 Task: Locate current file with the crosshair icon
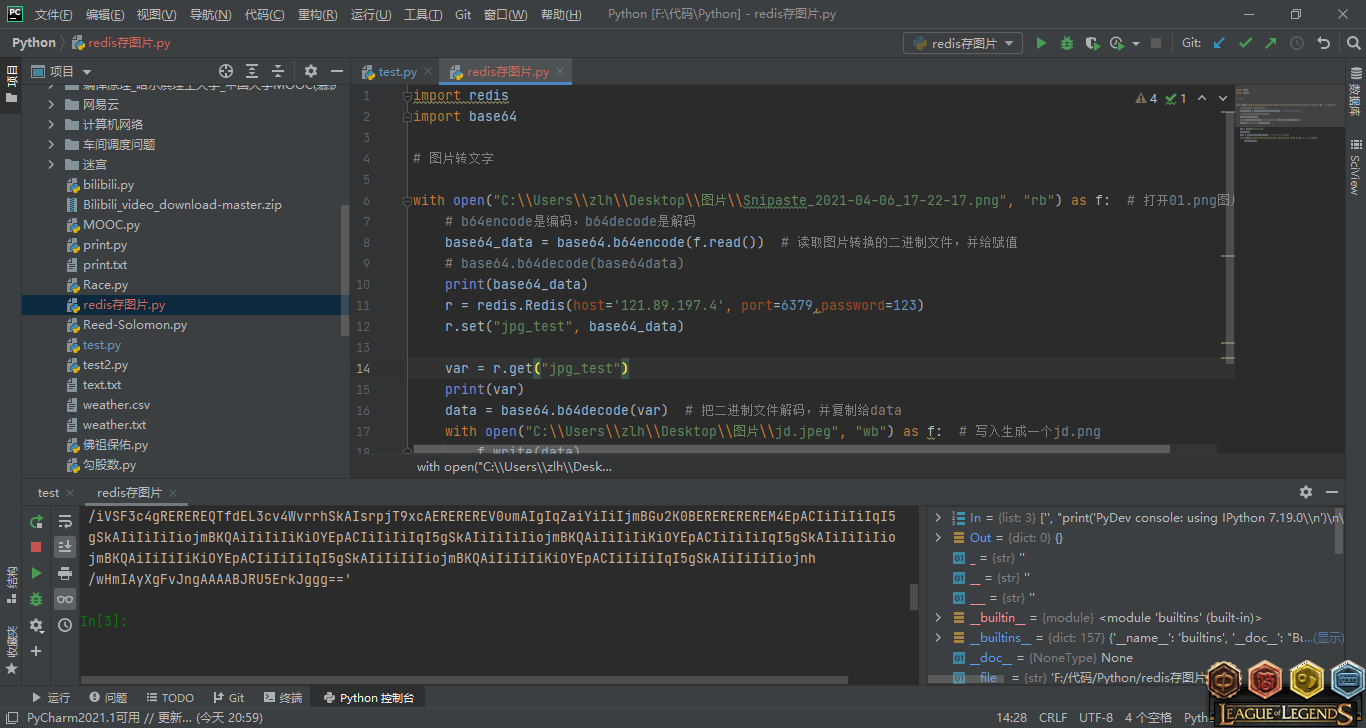tap(226, 71)
